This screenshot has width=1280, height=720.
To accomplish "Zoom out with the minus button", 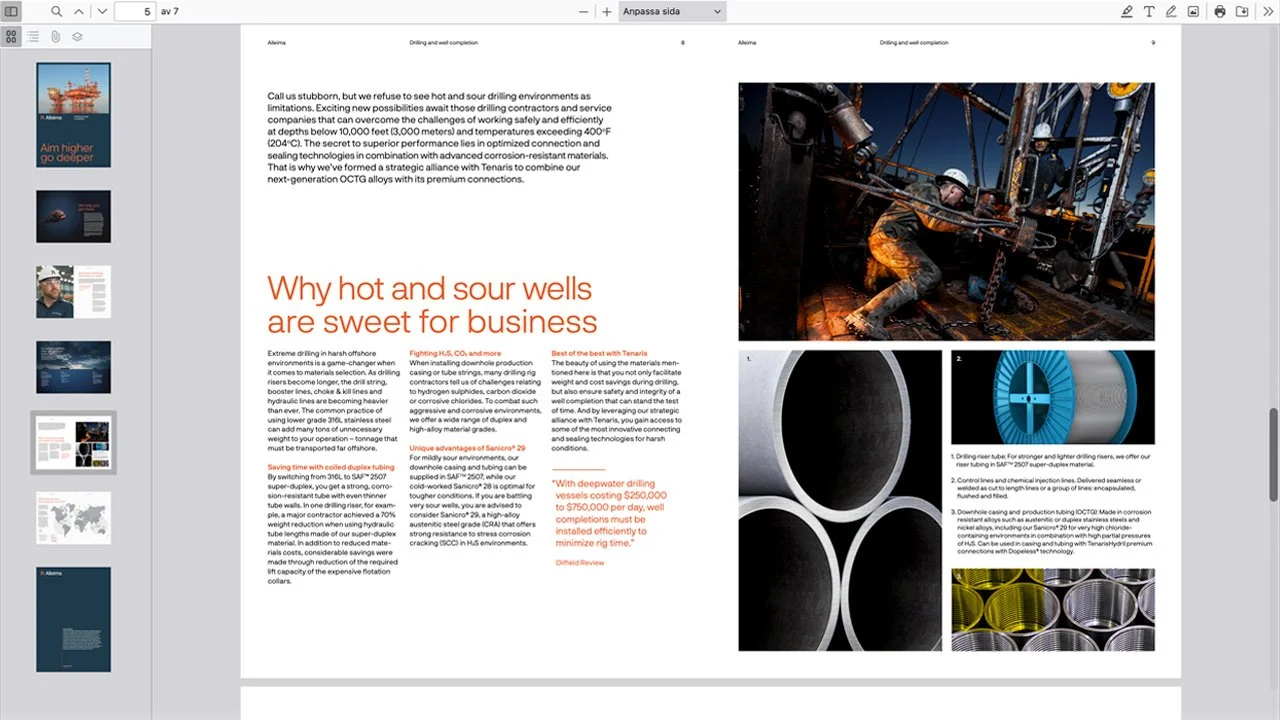I will coord(584,11).
